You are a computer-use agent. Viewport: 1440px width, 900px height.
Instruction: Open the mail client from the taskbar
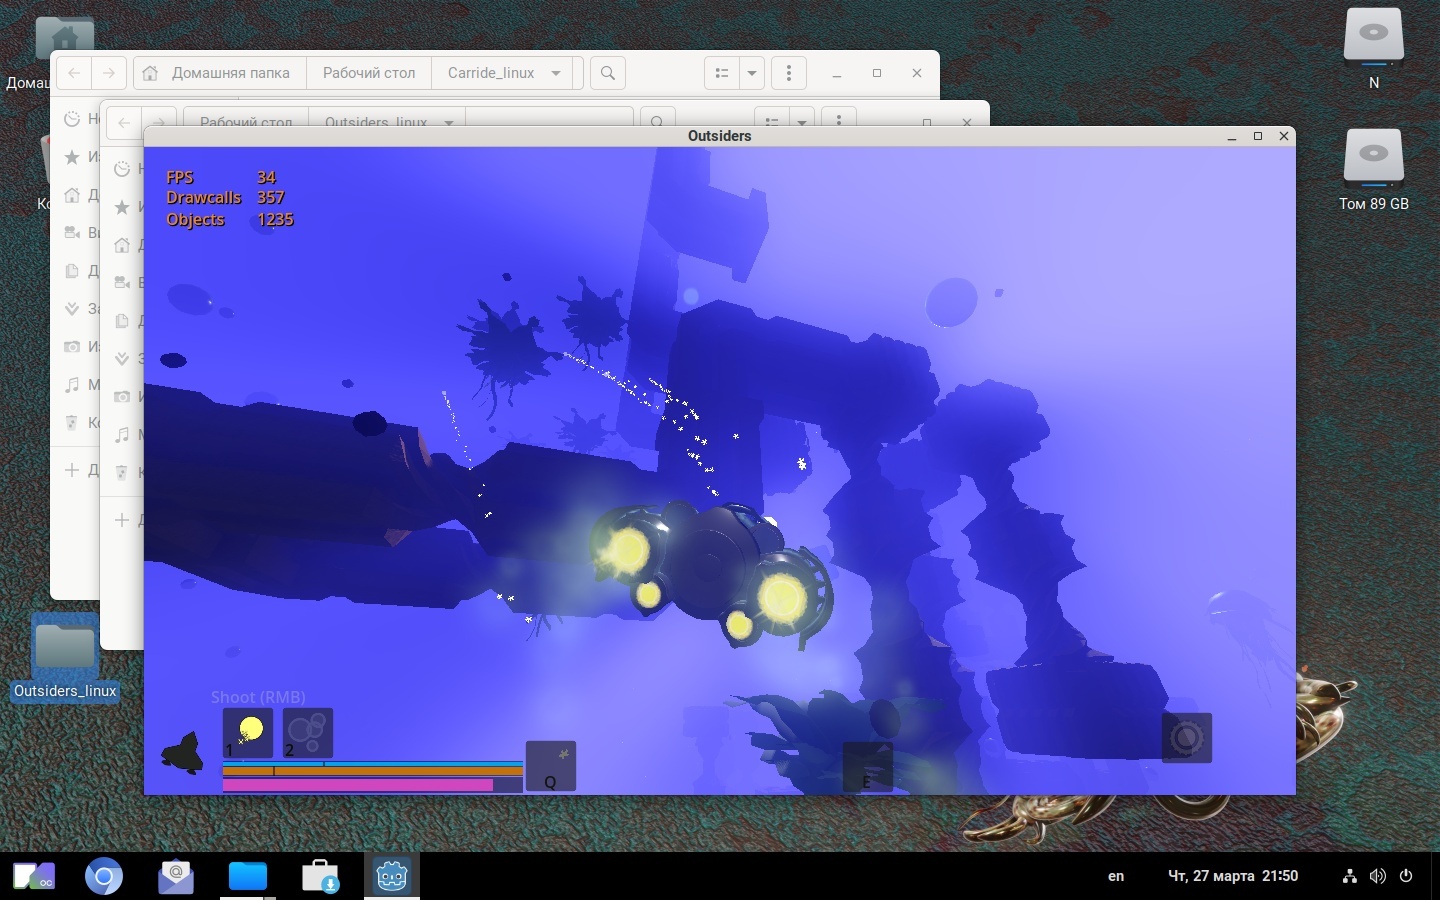[x=176, y=877]
